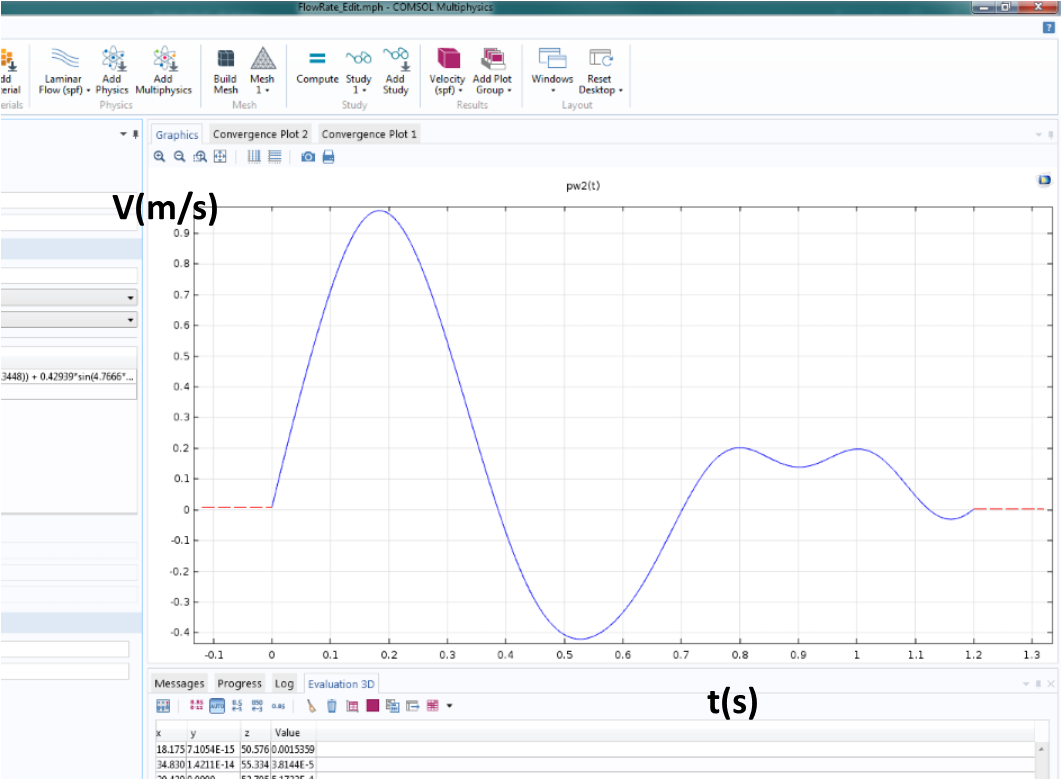Open the Windows layout dropdown

[x=552, y=90]
